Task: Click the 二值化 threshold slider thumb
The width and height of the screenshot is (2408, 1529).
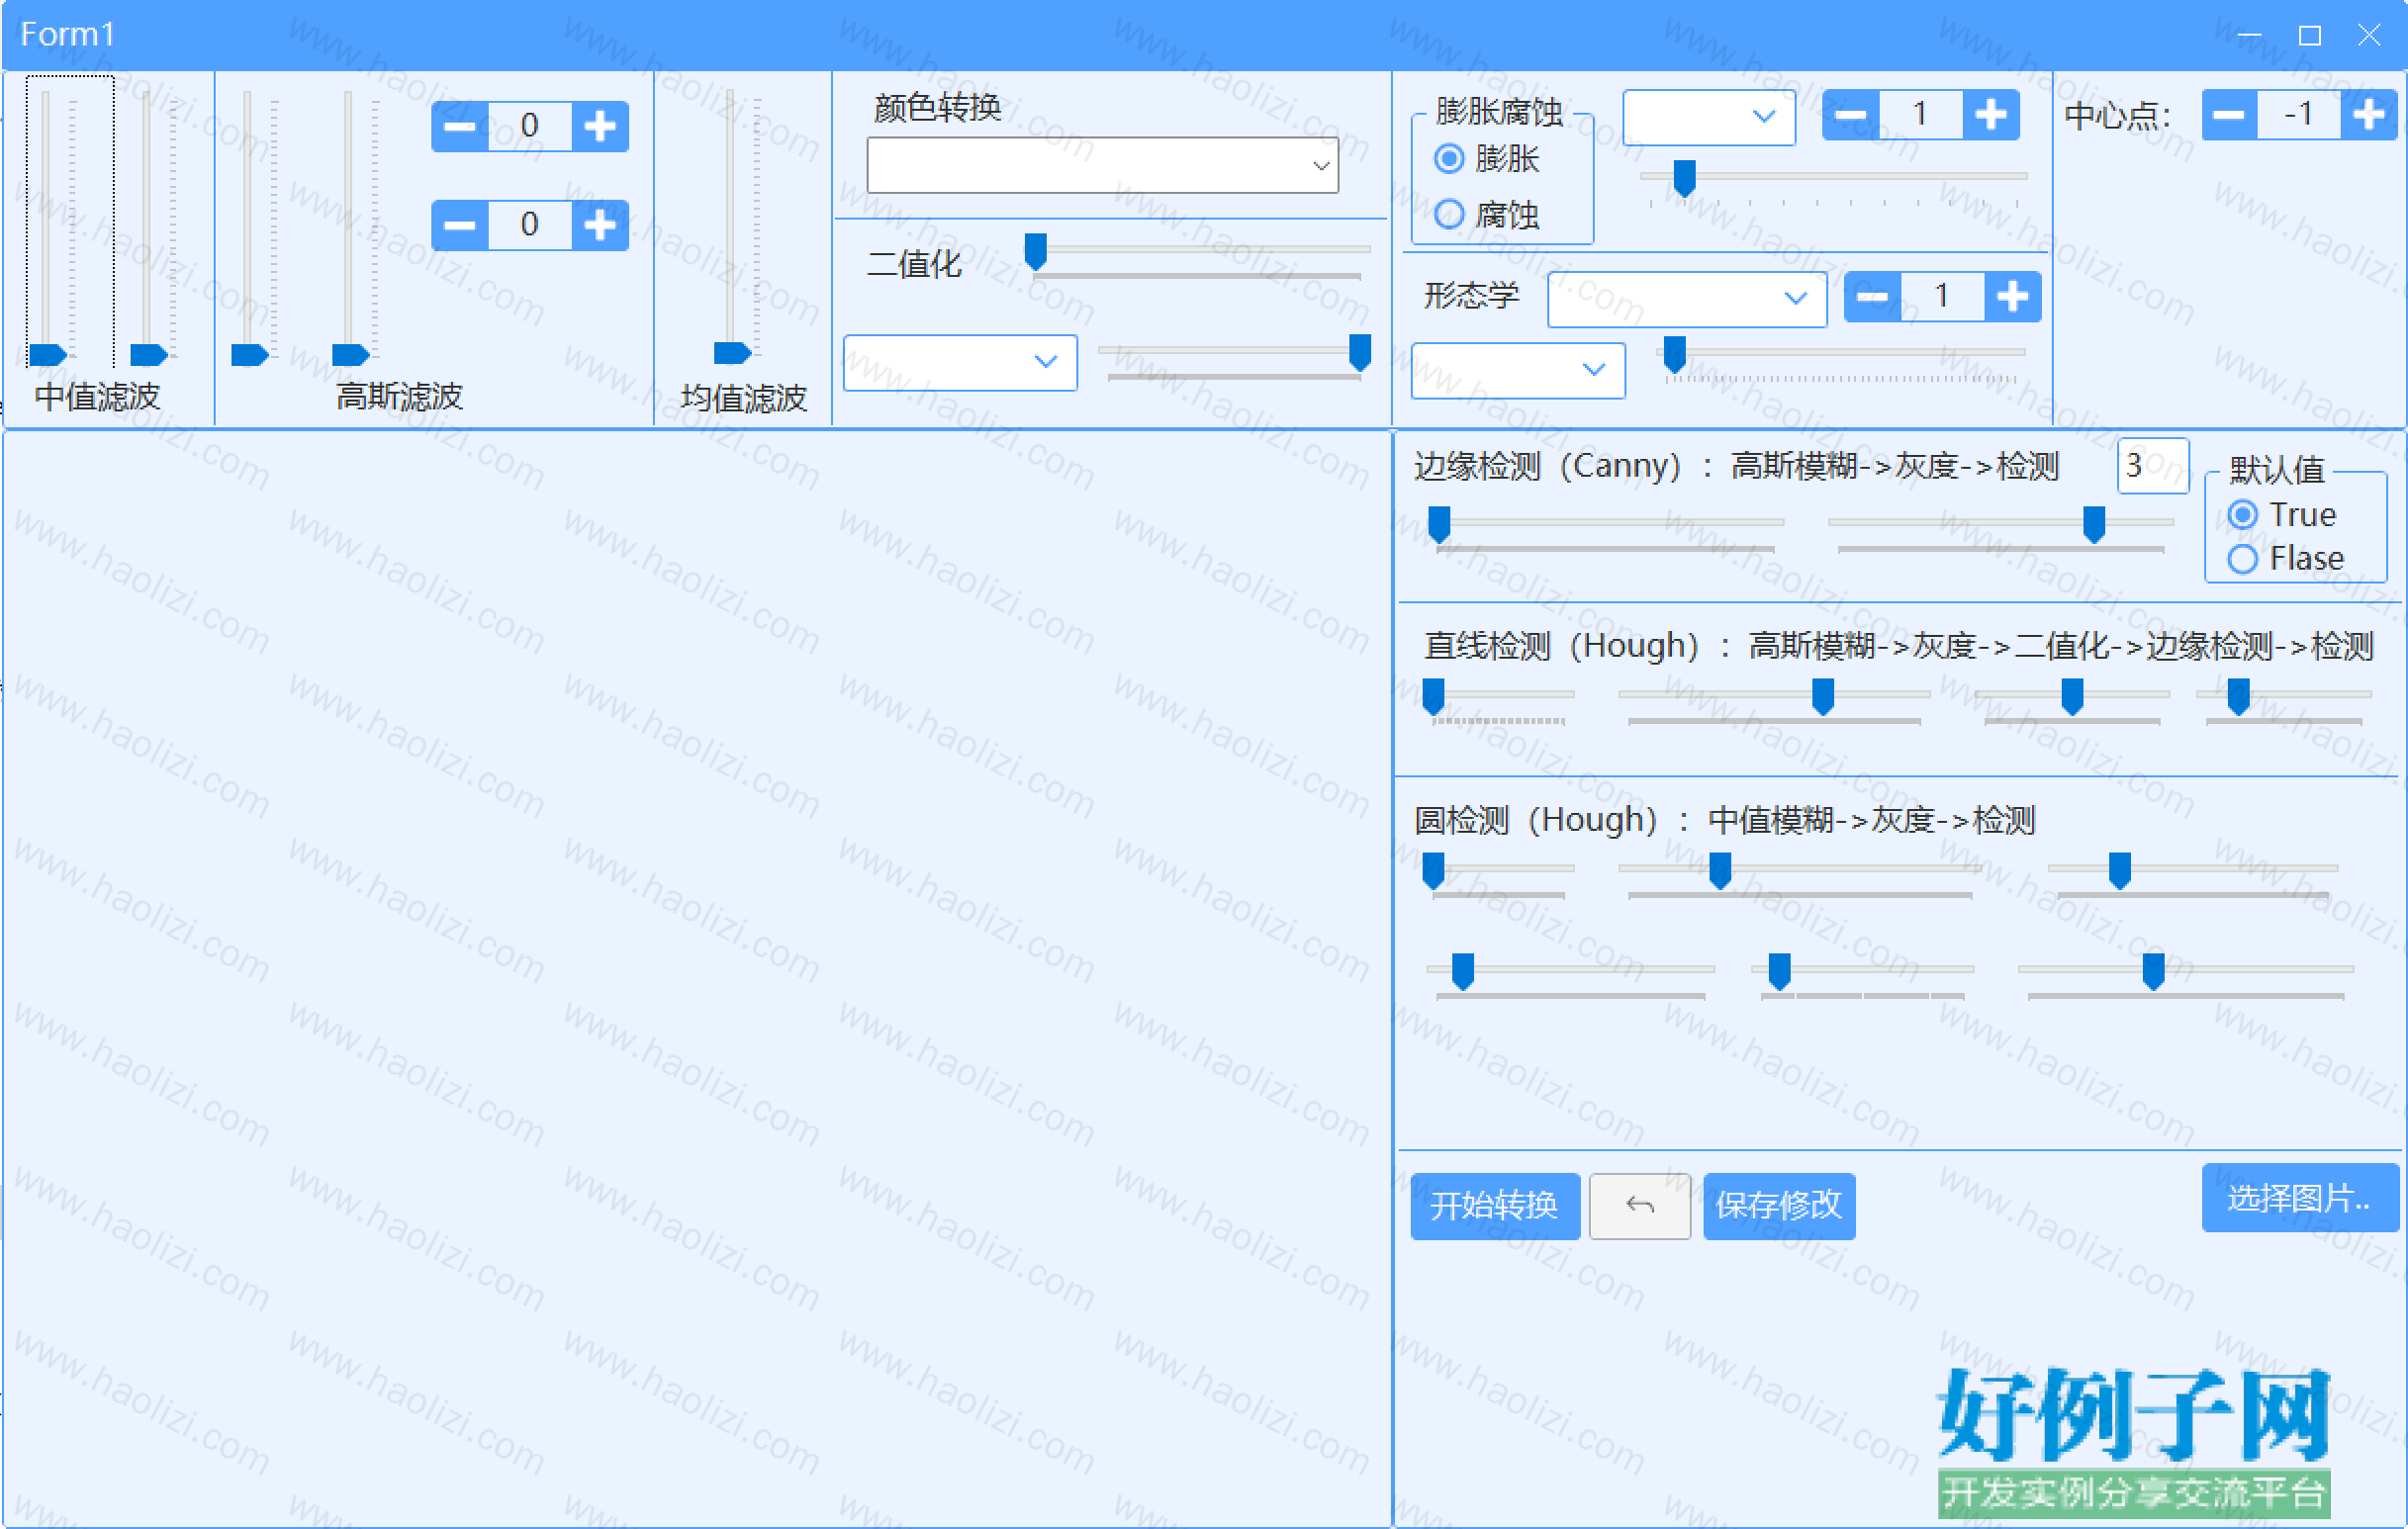Action: pos(1036,251)
